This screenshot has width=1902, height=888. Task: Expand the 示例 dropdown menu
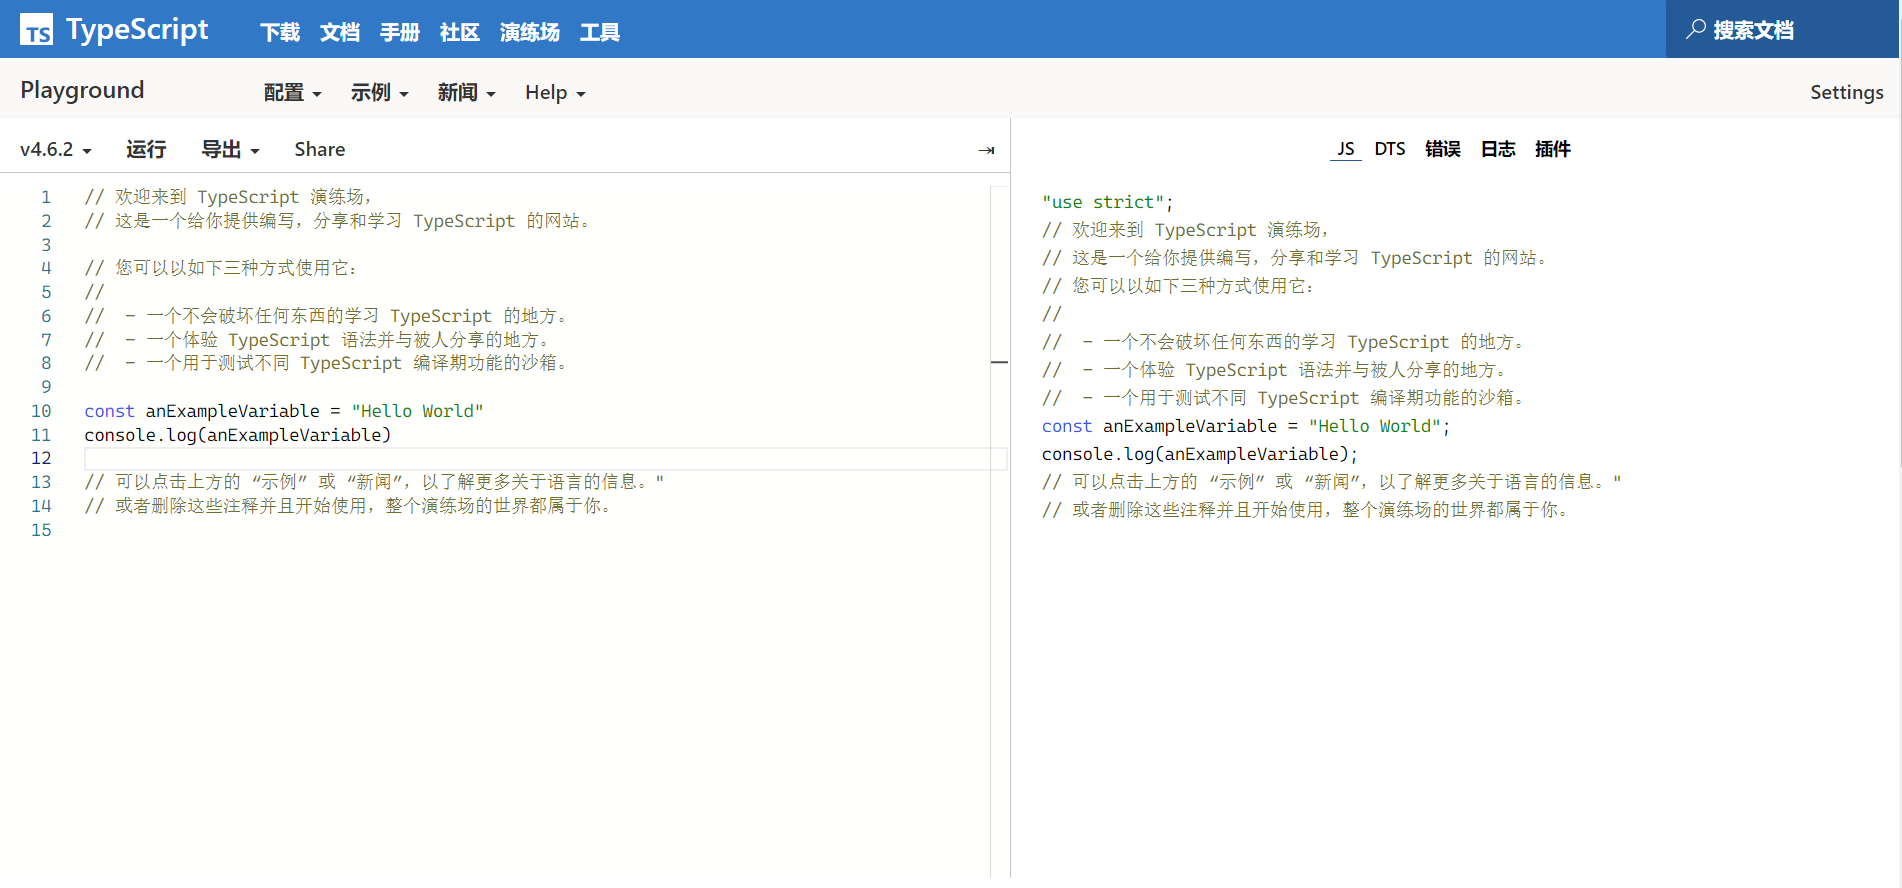(x=379, y=92)
